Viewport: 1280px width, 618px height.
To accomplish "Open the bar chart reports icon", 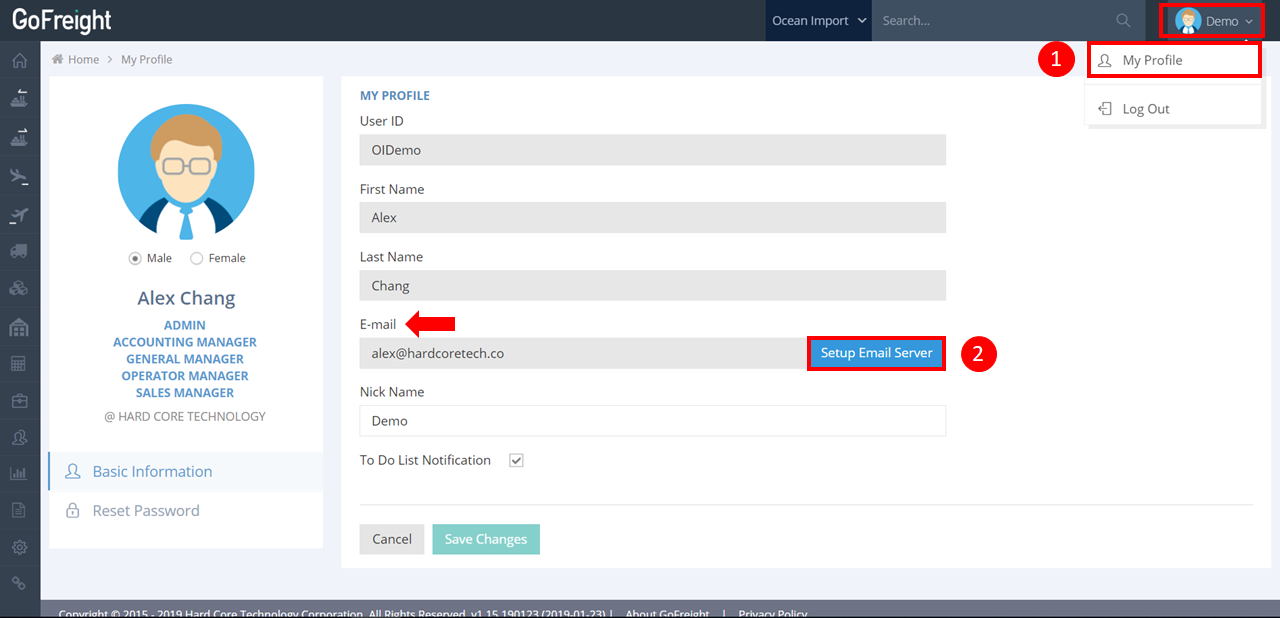I will pyautogui.click(x=19, y=474).
